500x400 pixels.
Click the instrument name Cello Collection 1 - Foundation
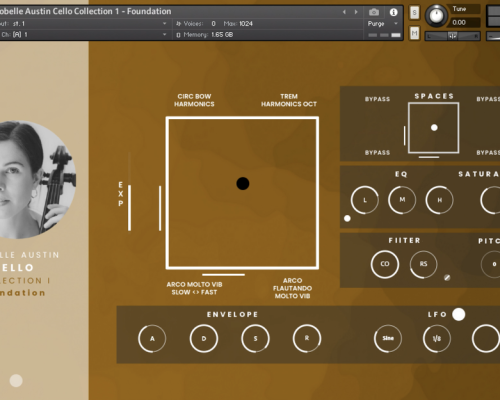tap(86, 11)
